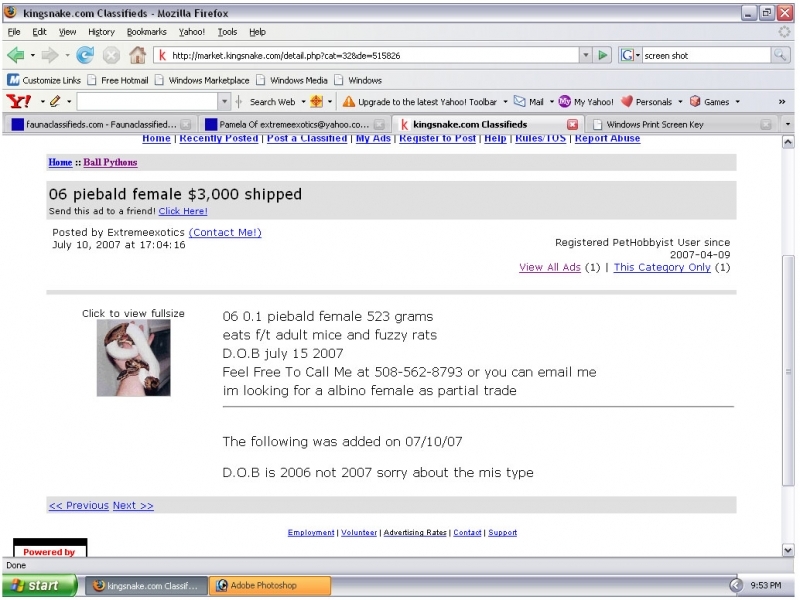Image resolution: width=800 pixels, height=600 pixels.
Task: Go to the Home page icon
Action: click(x=137, y=55)
